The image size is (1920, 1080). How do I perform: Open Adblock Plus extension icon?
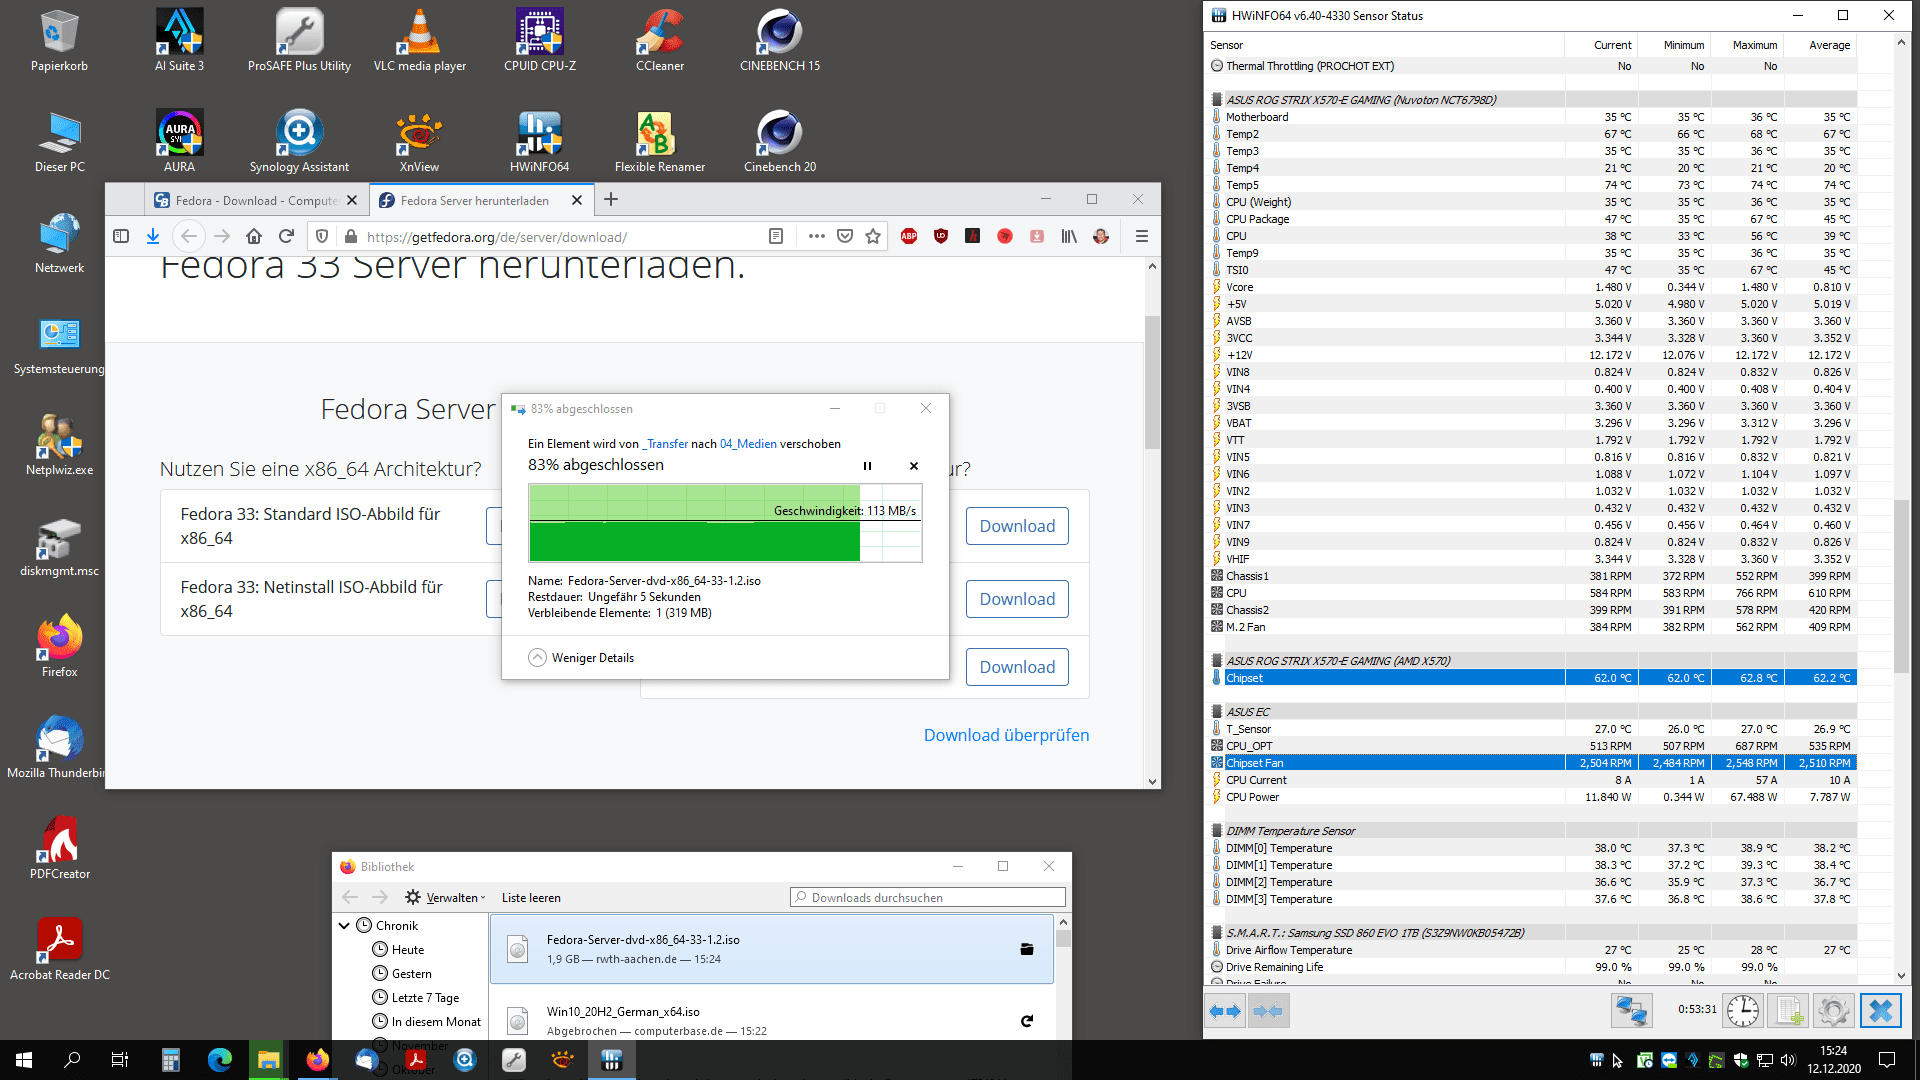(909, 236)
